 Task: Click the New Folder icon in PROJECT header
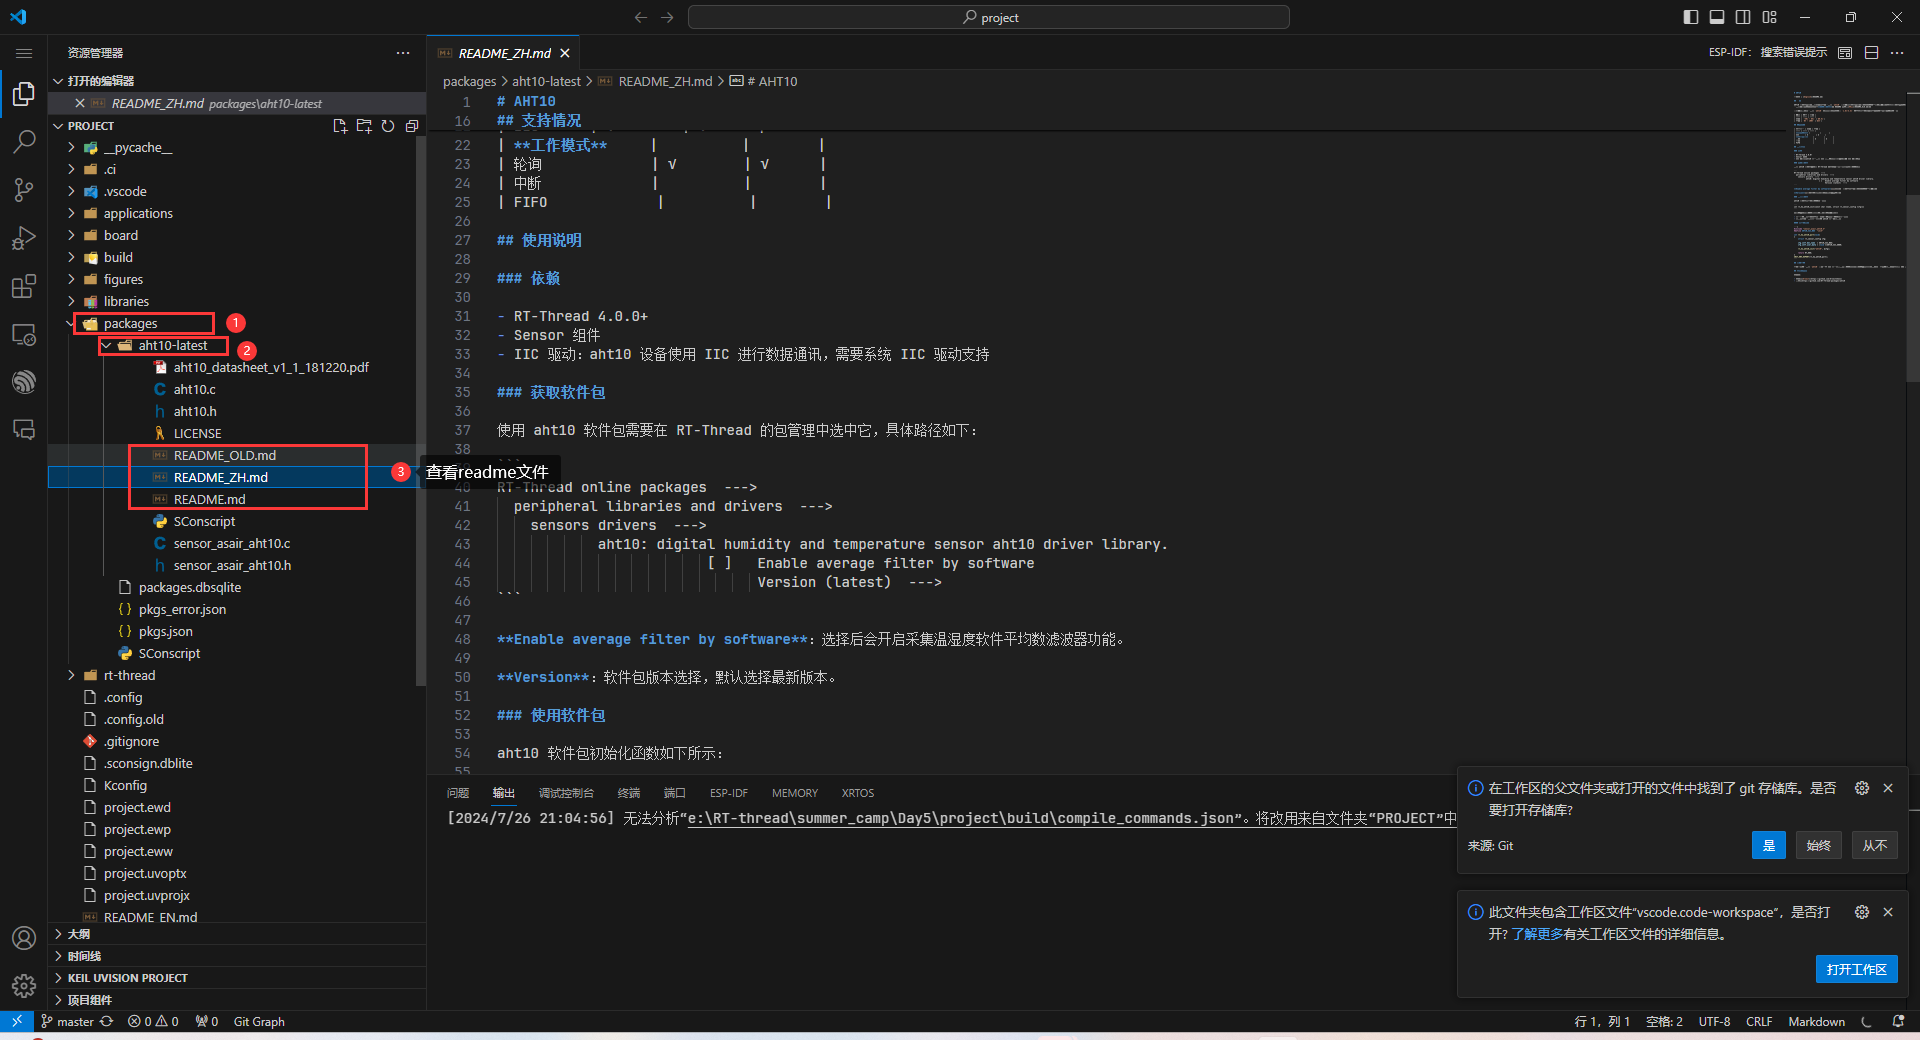pos(364,126)
